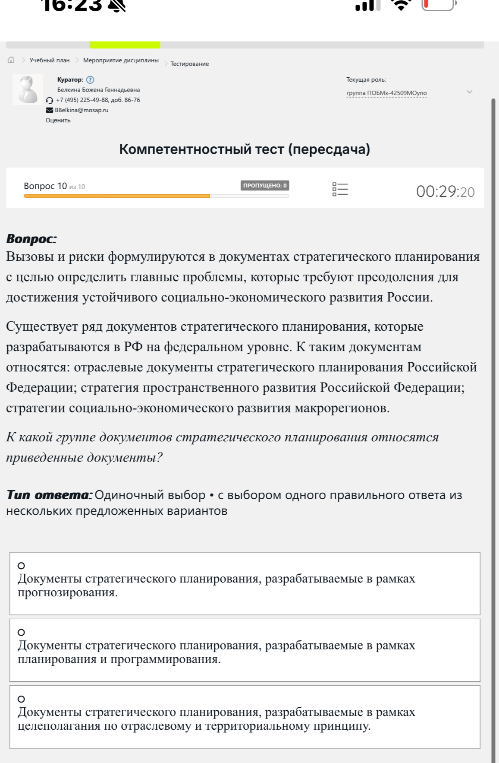Click the Компетентностный тест (пересдача) heading

[x=244, y=149]
